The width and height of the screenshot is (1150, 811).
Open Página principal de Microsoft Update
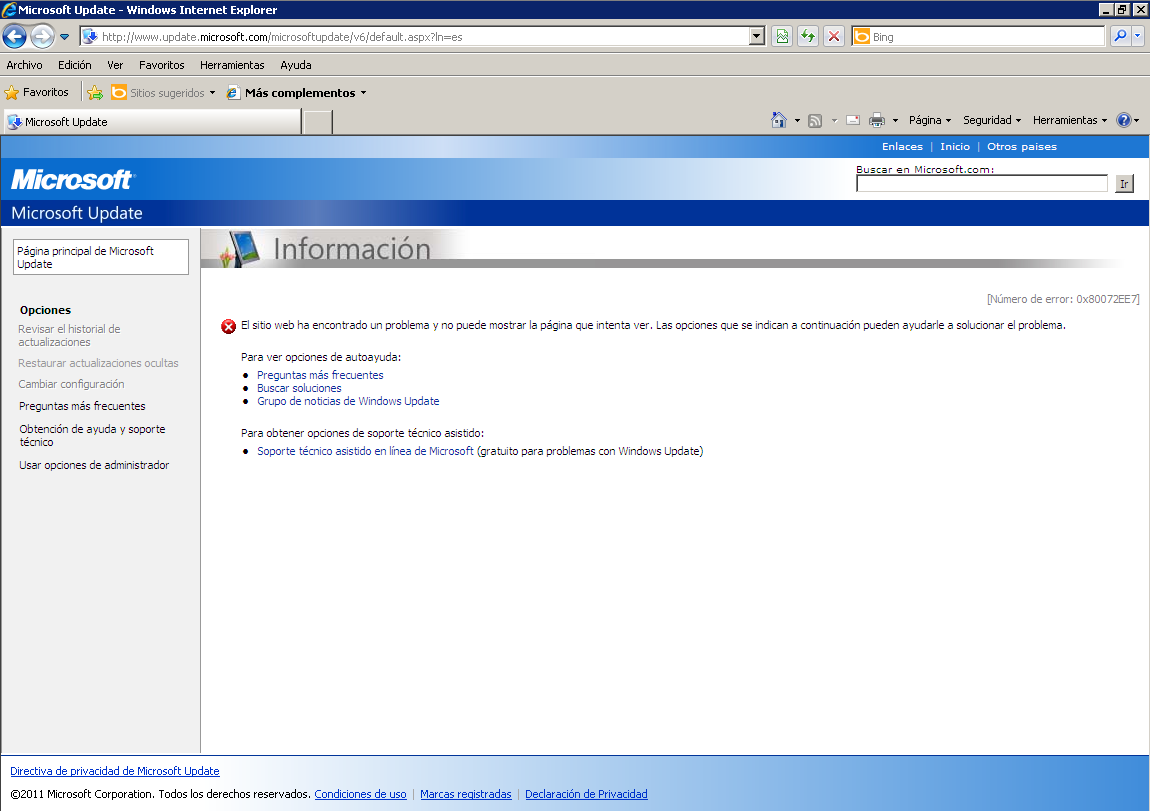pos(100,257)
